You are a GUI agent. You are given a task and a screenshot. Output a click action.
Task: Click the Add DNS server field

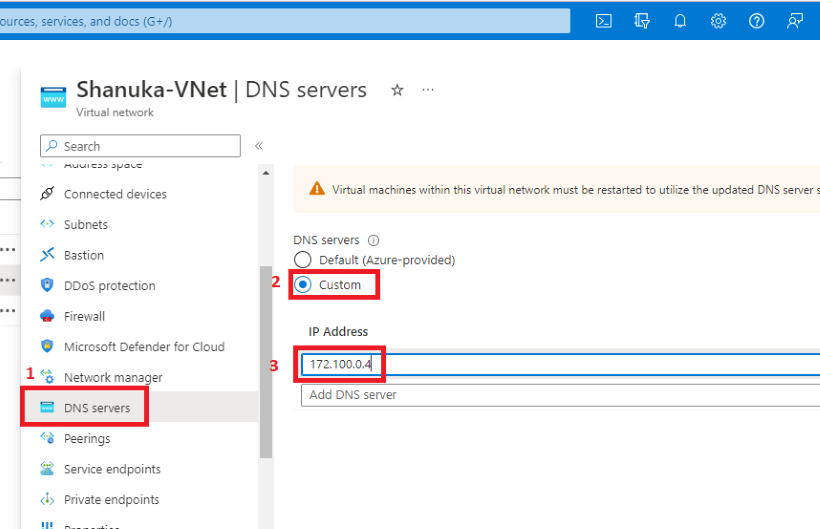[x=561, y=395]
